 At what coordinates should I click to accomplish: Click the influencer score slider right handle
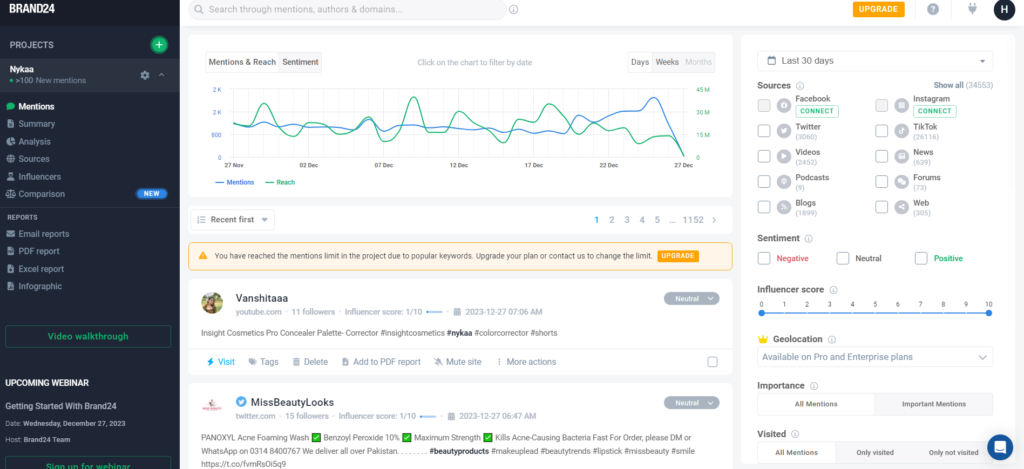tap(989, 314)
